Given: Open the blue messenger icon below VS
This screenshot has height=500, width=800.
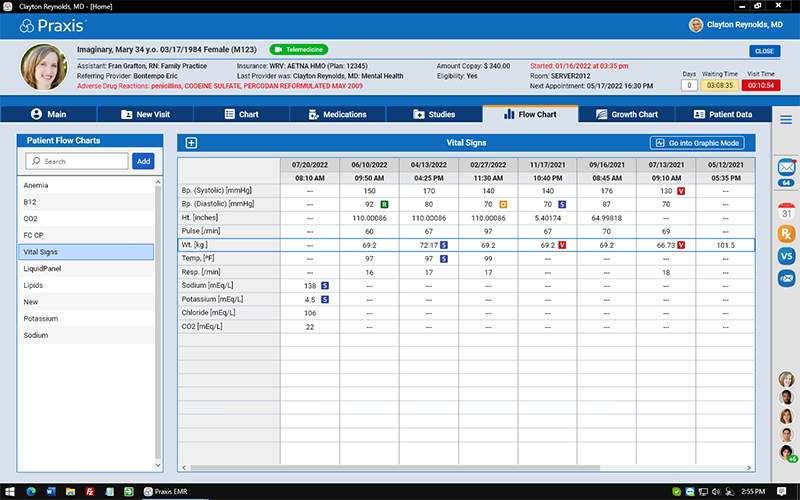Looking at the screenshot, I should click(786, 279).
